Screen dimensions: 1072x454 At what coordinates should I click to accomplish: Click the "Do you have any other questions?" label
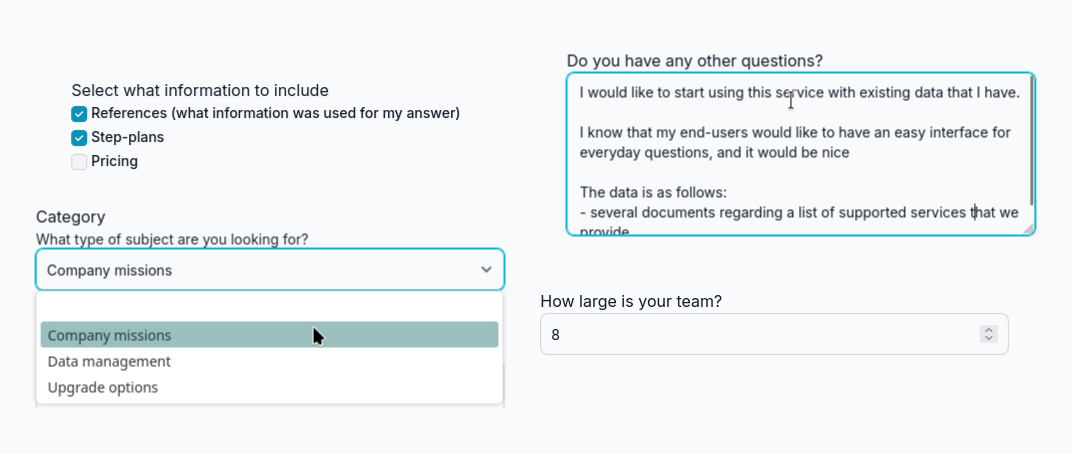tap(694, 60)
